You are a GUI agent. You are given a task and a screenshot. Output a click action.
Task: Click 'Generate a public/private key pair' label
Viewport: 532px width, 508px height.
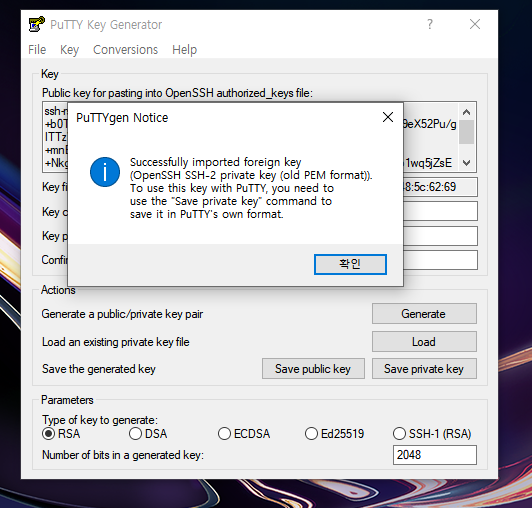point(122,314)
